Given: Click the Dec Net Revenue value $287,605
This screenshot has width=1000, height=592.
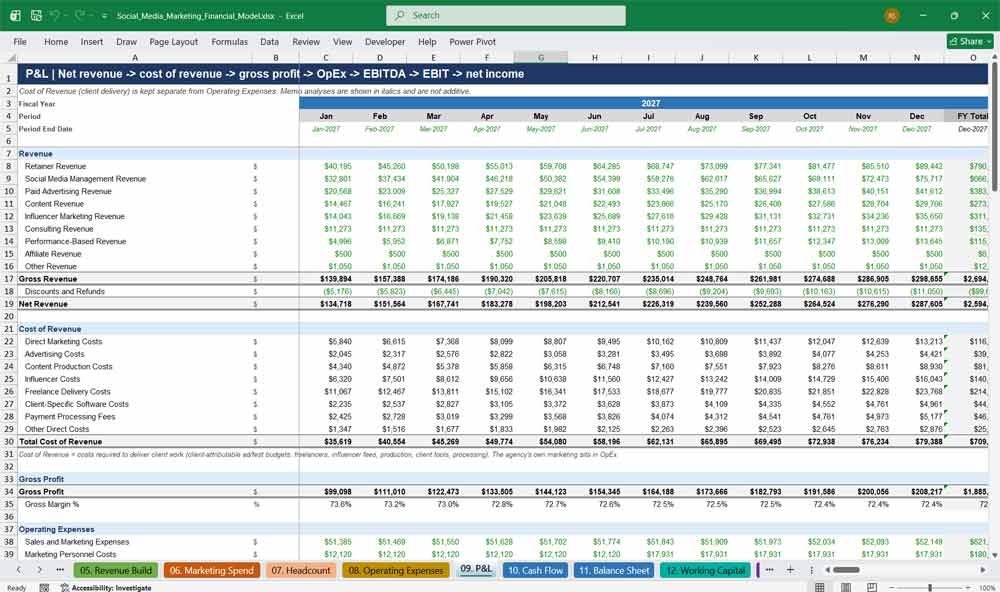Looking at the screenshot, I should click(928, 304).
